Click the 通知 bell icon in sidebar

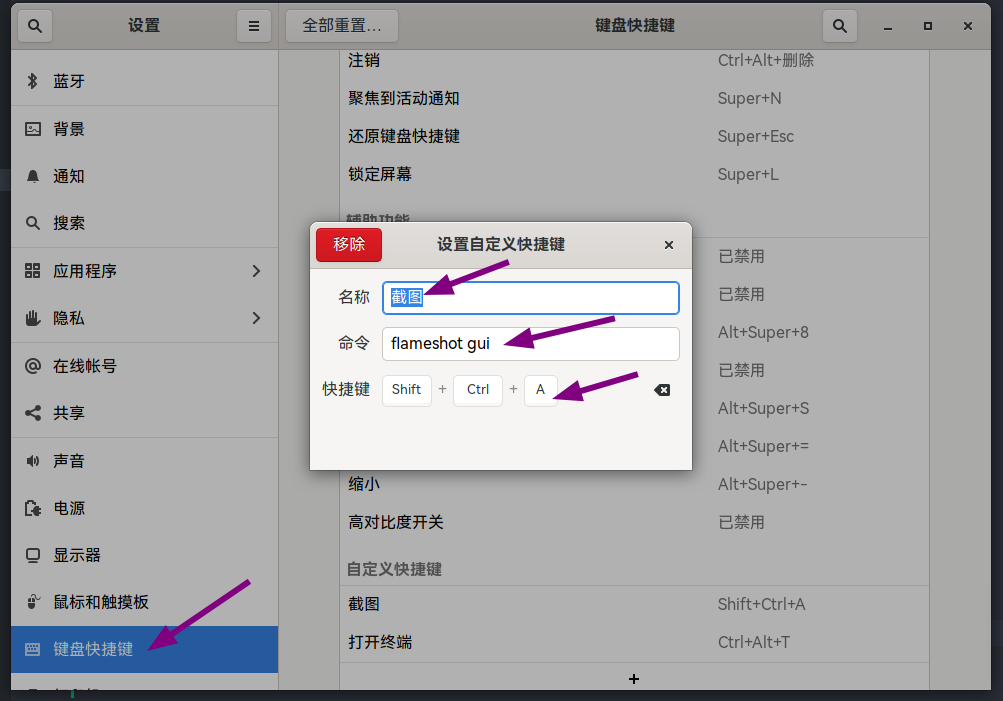33,176
